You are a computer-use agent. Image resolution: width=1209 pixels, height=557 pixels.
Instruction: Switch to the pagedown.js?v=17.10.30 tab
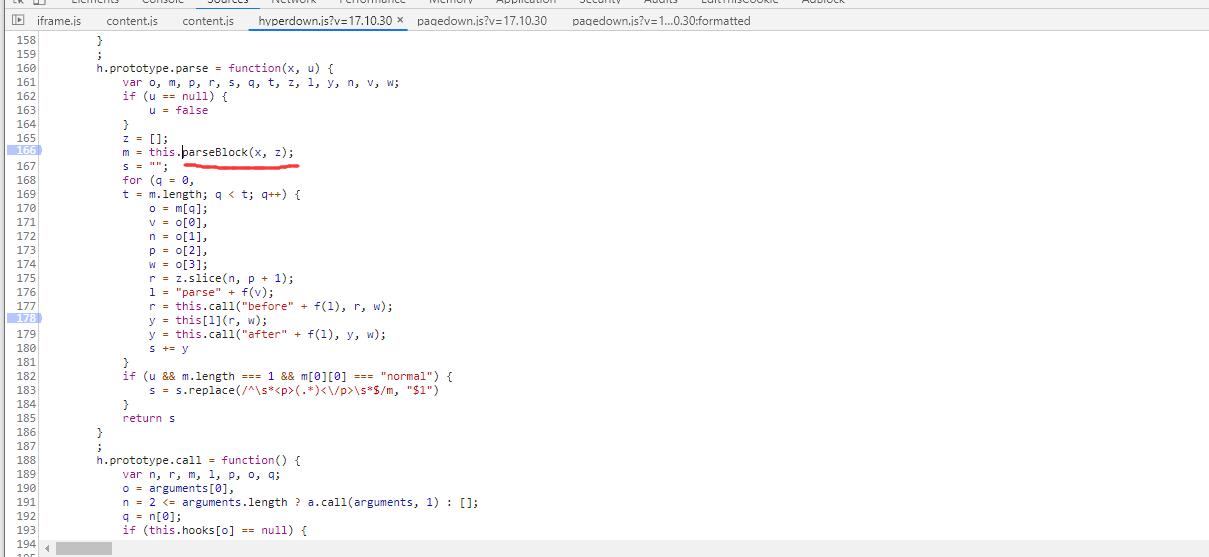481,21
